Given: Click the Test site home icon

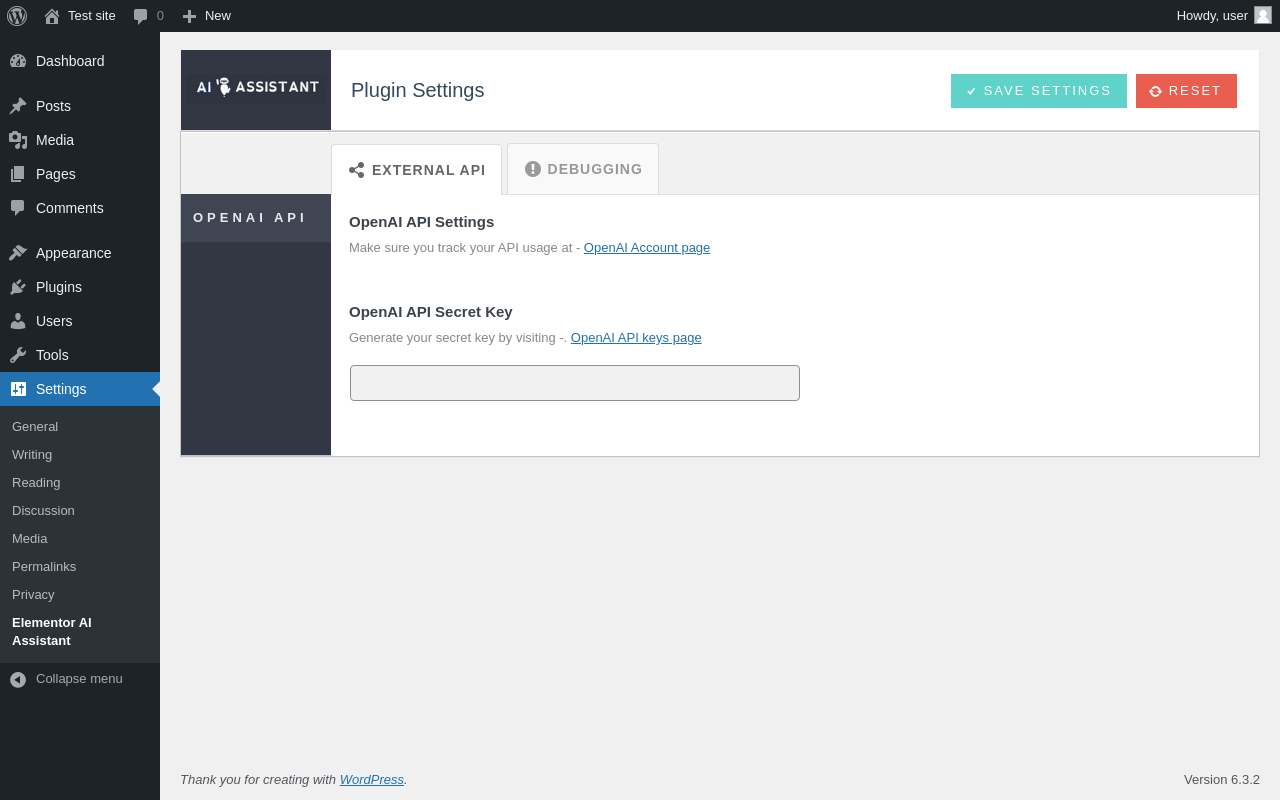Looking at the screenshot, I should click(52, 16).
